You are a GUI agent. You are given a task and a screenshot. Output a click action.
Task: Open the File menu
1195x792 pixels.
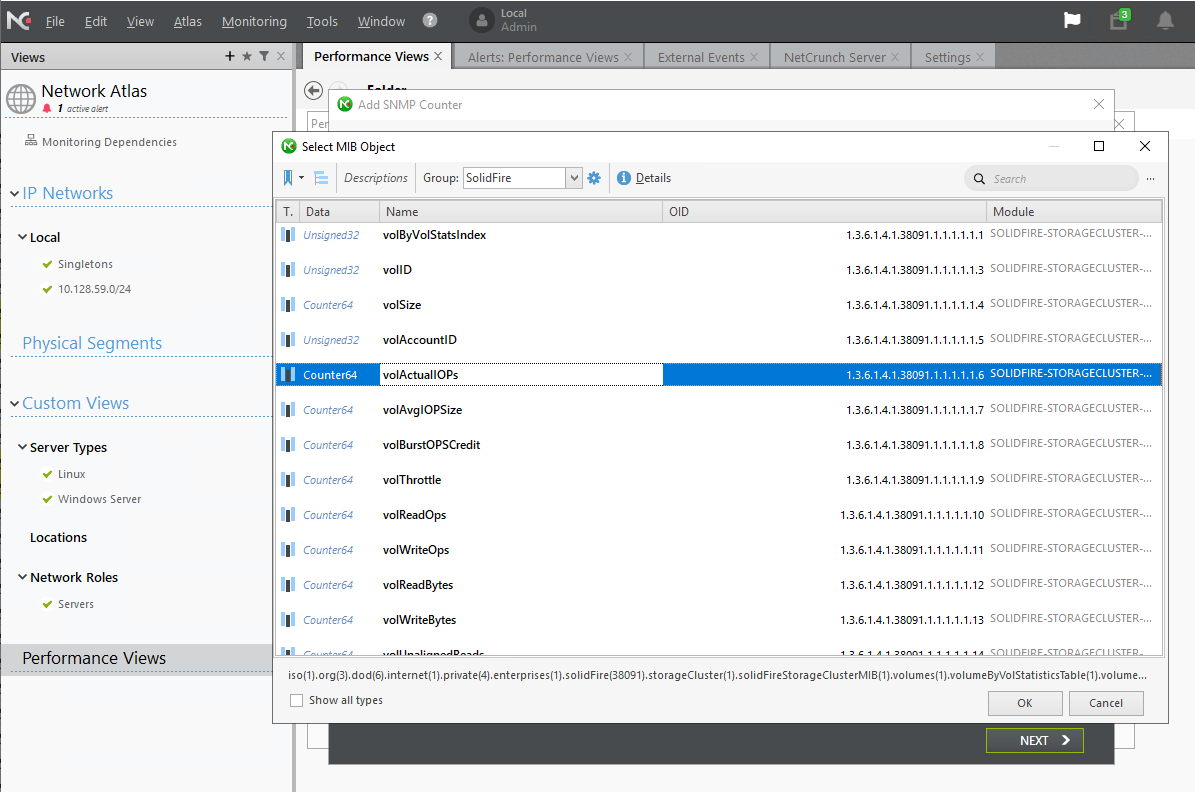click(x=55, y=21)
